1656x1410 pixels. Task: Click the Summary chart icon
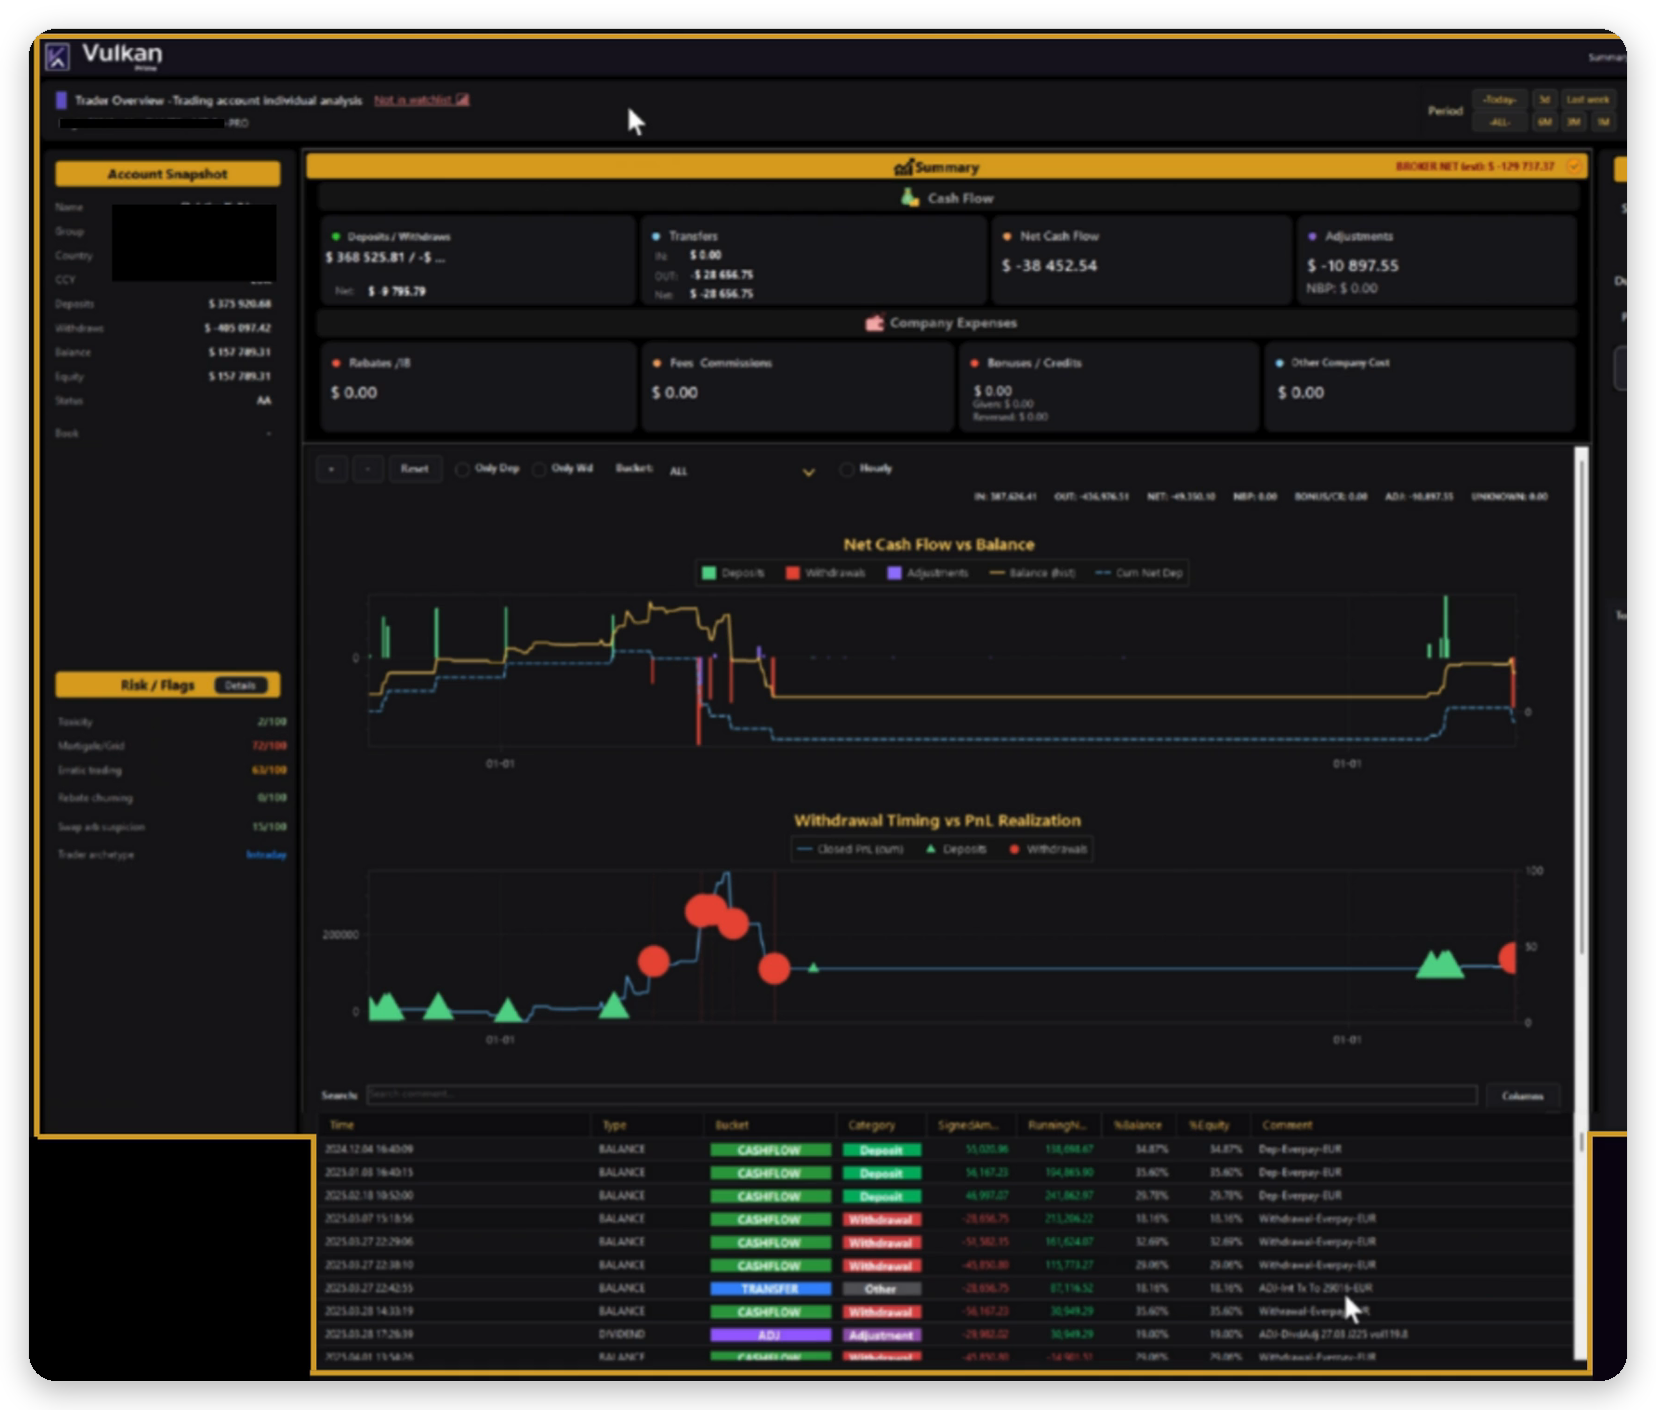pos(903,167)
